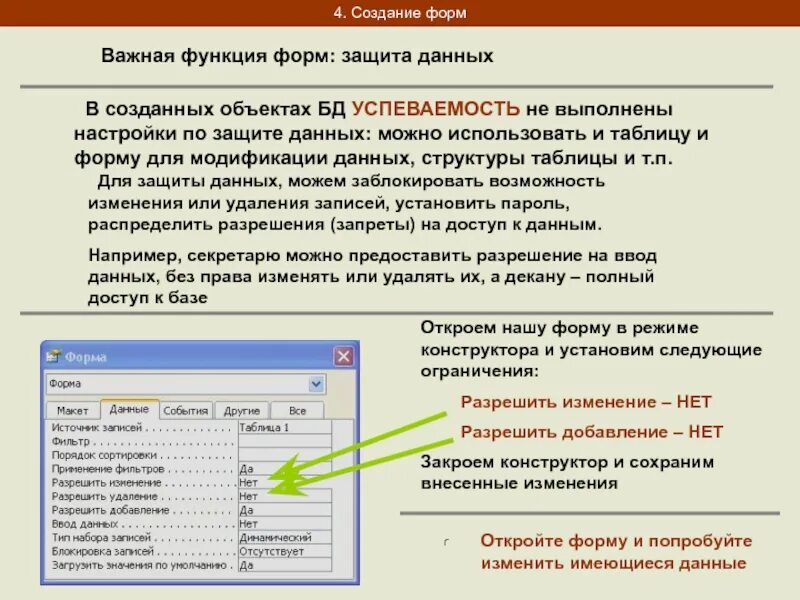Image resolution: width=800 pixels, height=600 pixels.
Task: Click the Источник записей property label
Action: coord(97,428)
